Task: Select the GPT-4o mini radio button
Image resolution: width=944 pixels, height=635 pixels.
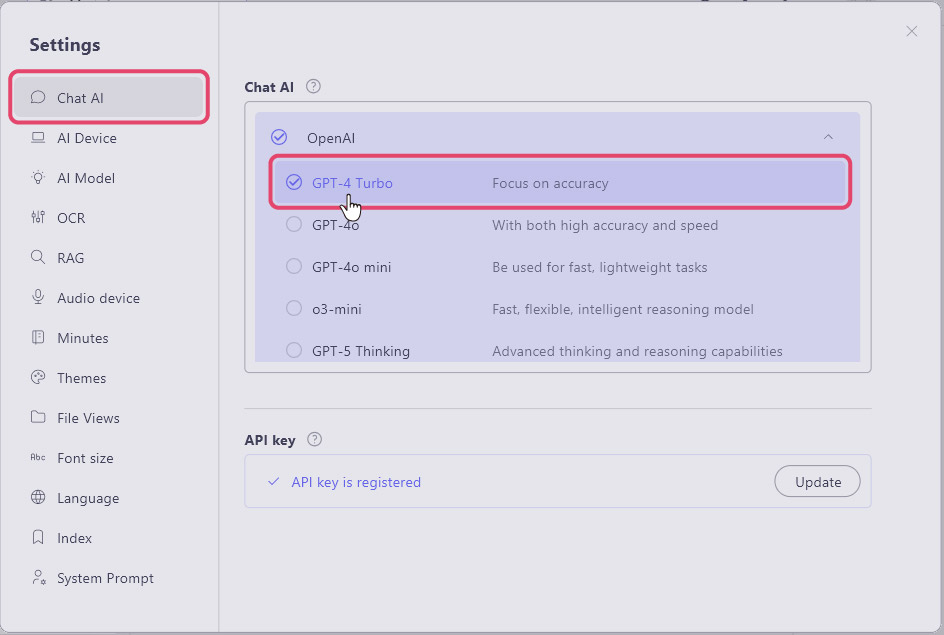Action: [x=294, y=267]
